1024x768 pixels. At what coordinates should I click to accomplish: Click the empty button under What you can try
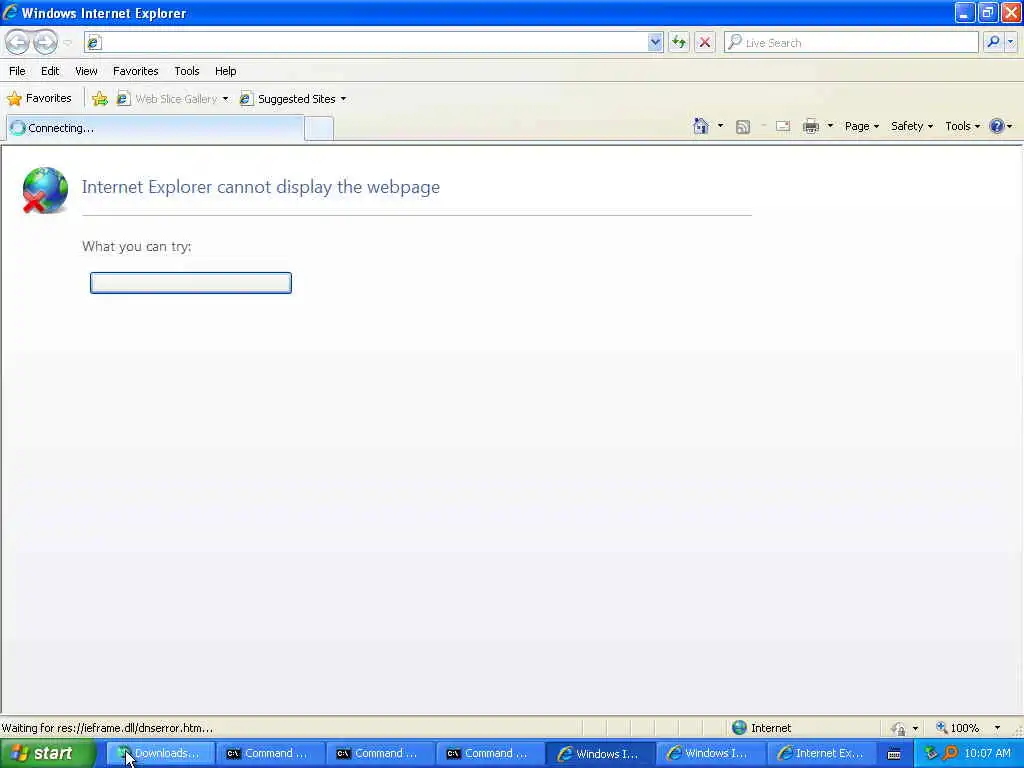point(191,283)
